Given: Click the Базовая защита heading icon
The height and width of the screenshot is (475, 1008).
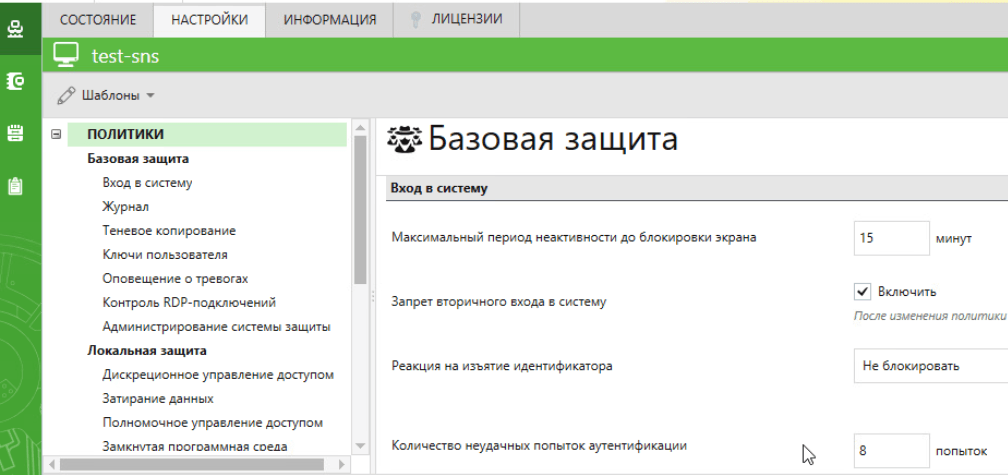Looking at the screenshot, I should pos(404,141).
